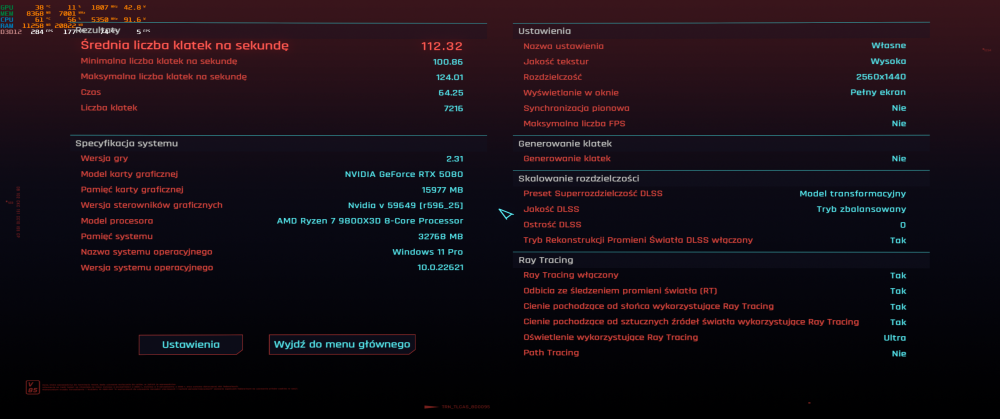1000x419 pixels.
Task: Click the Czas value 64.25
Action: 453,93
